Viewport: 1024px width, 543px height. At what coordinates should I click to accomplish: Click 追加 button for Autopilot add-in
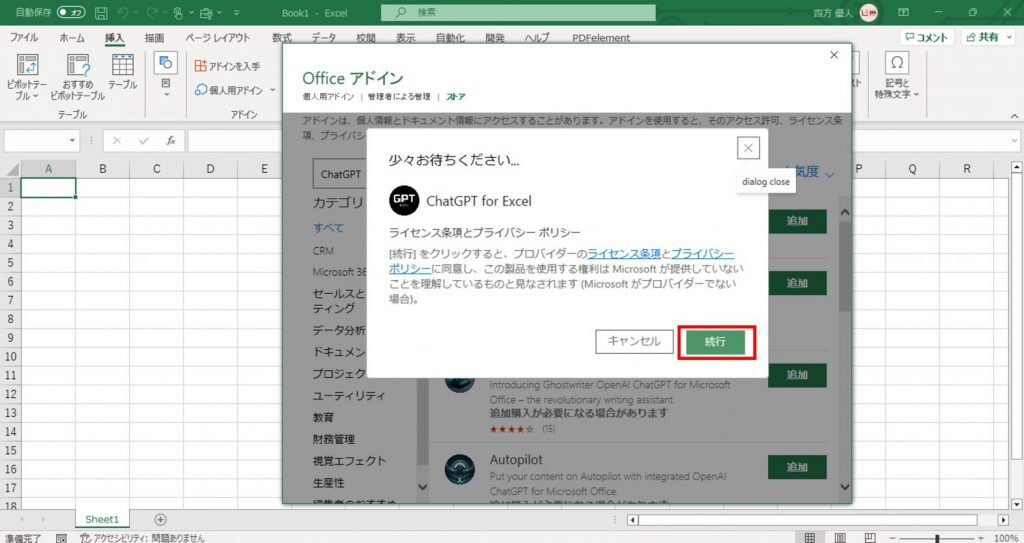point(797,467)
